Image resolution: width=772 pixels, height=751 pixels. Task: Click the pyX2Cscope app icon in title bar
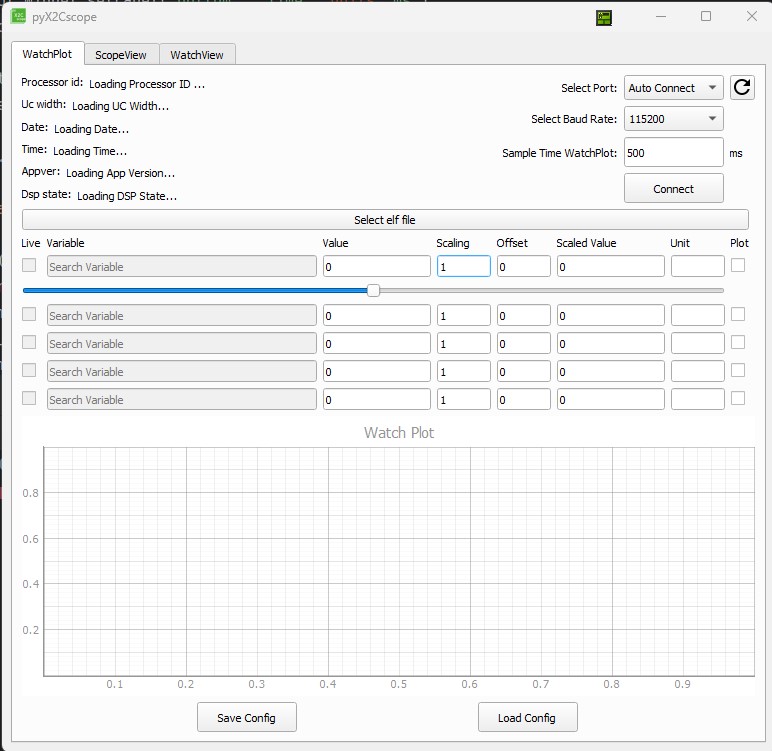pyautogui.click(x=18, y=17)
